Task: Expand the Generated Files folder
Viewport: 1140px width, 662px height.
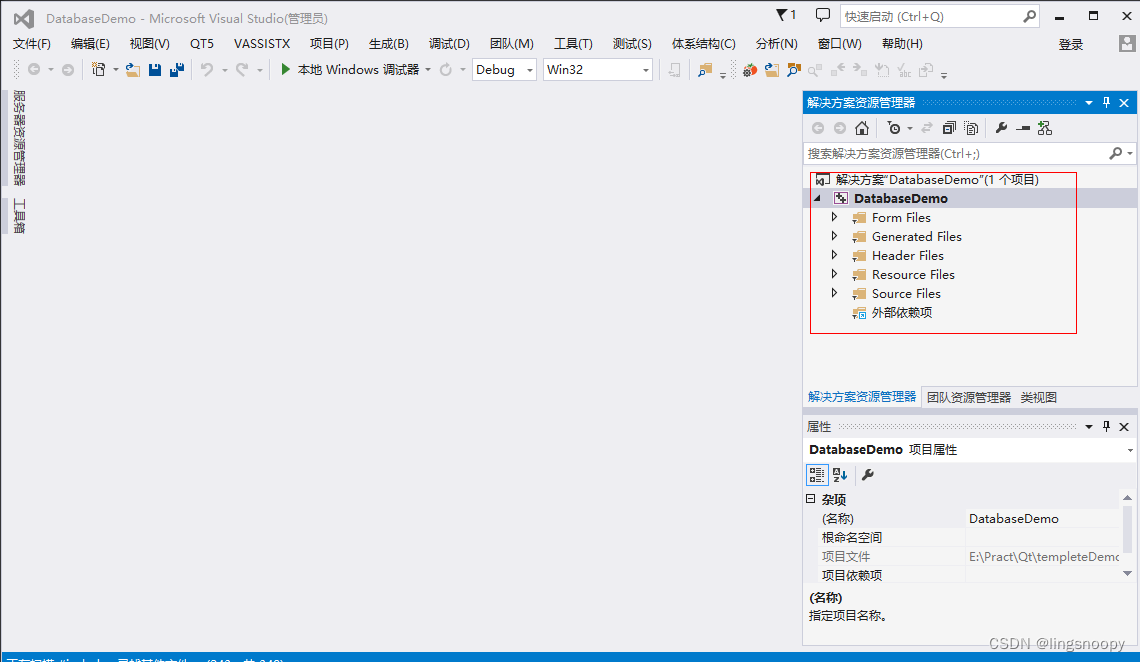Action: pos(834,236)
